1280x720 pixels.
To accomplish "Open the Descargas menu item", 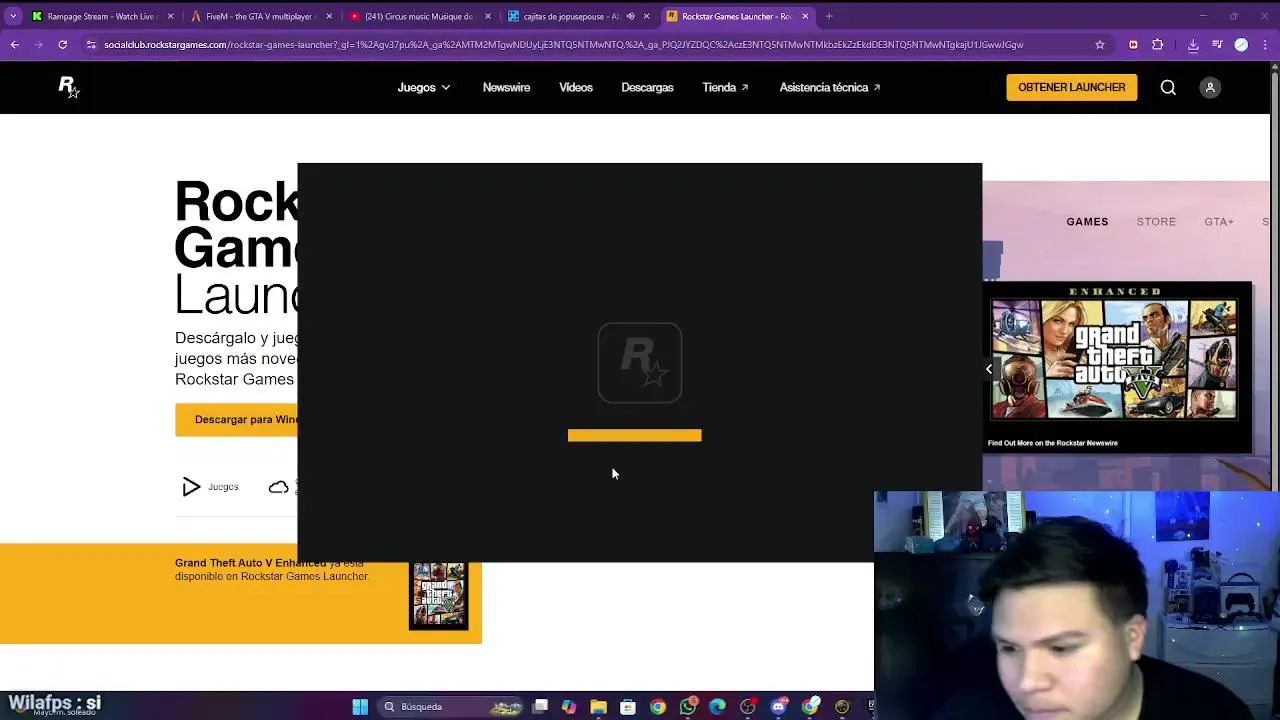I will coord(647,88).
